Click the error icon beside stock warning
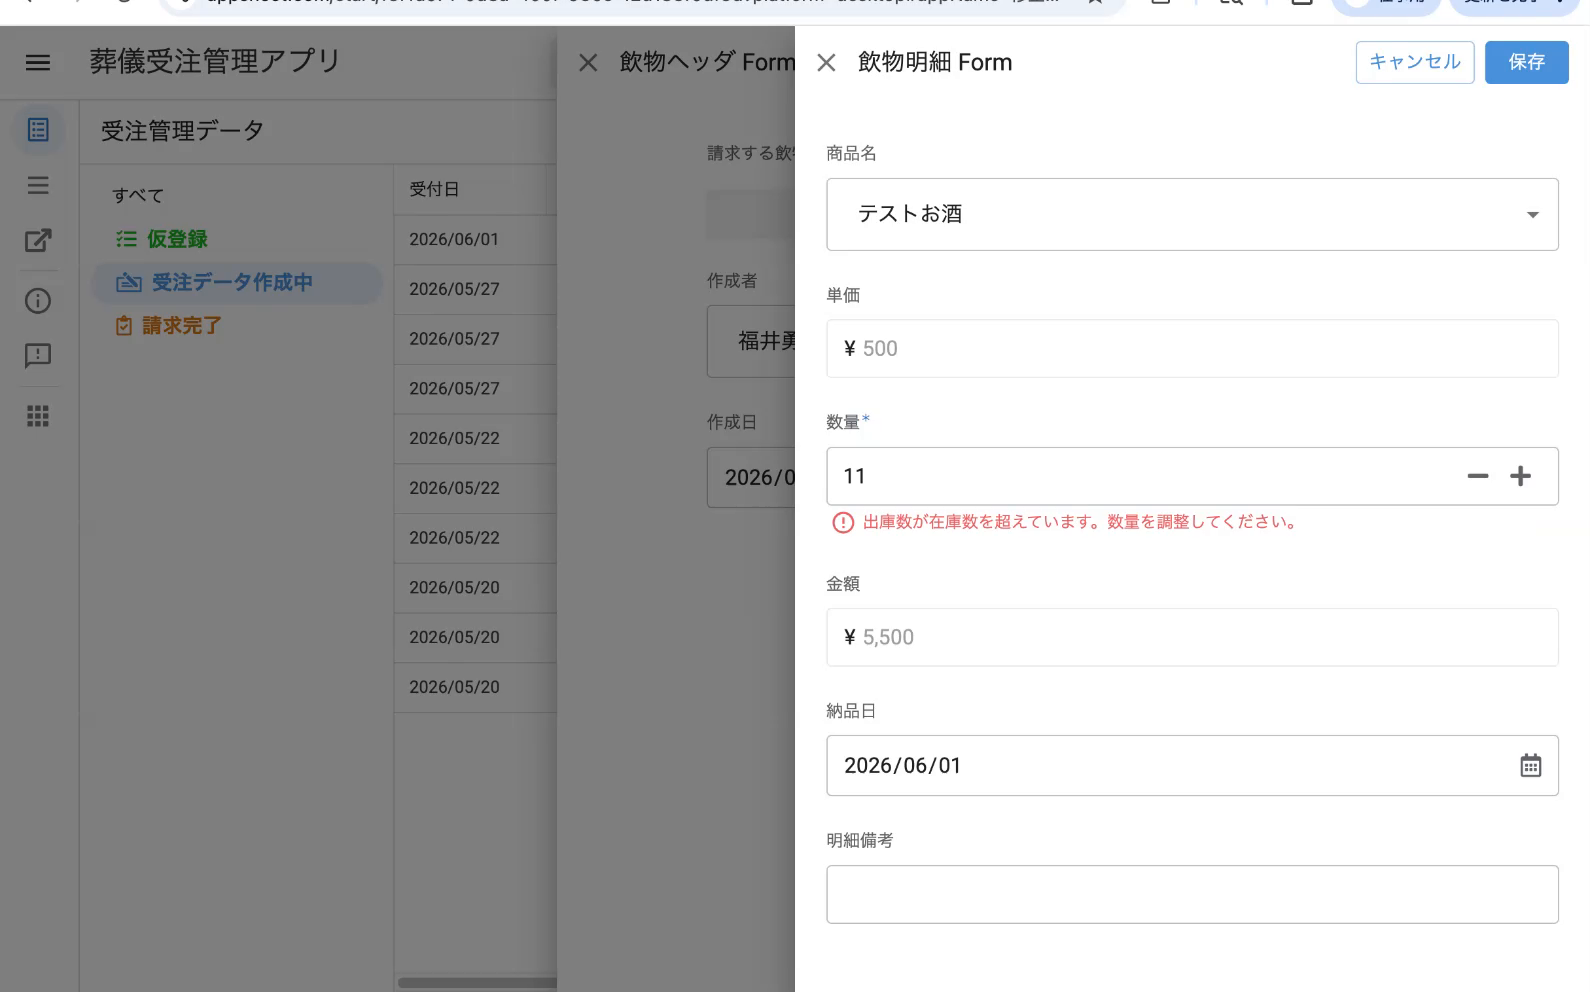 coord(843,522)
